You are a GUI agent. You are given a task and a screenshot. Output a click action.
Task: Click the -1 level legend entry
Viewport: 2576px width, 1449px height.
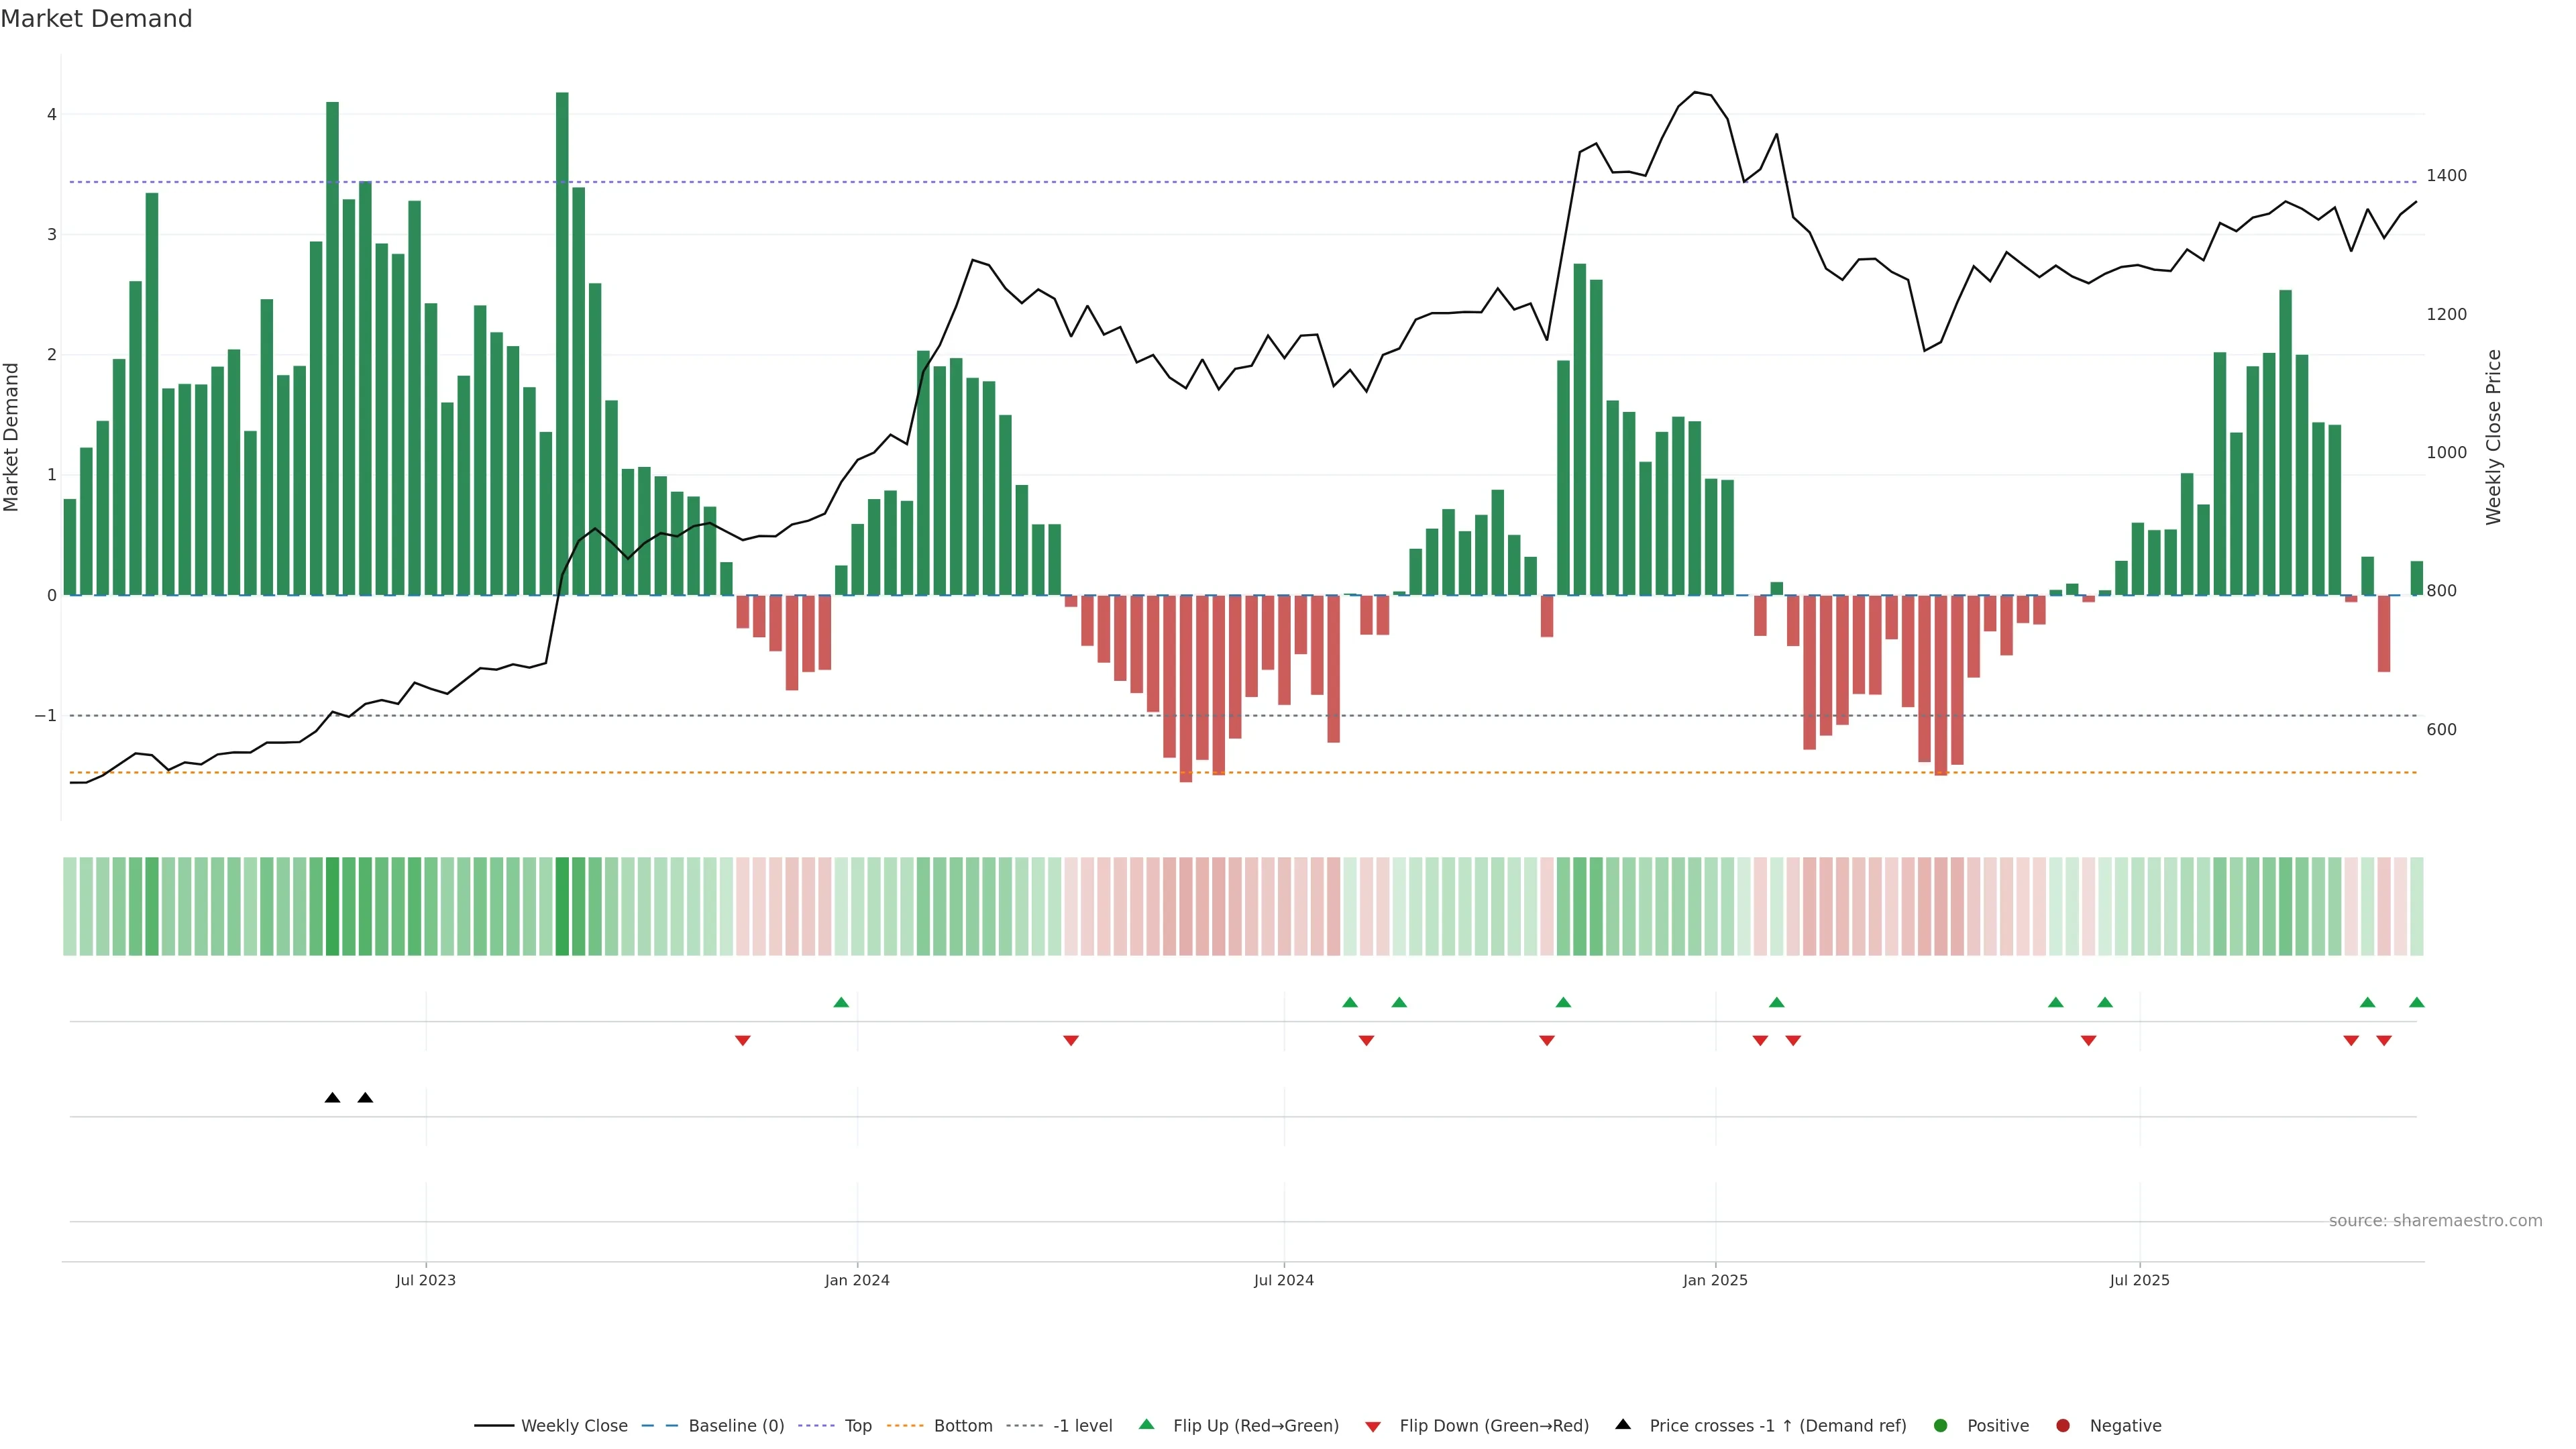(1082, 1426)
